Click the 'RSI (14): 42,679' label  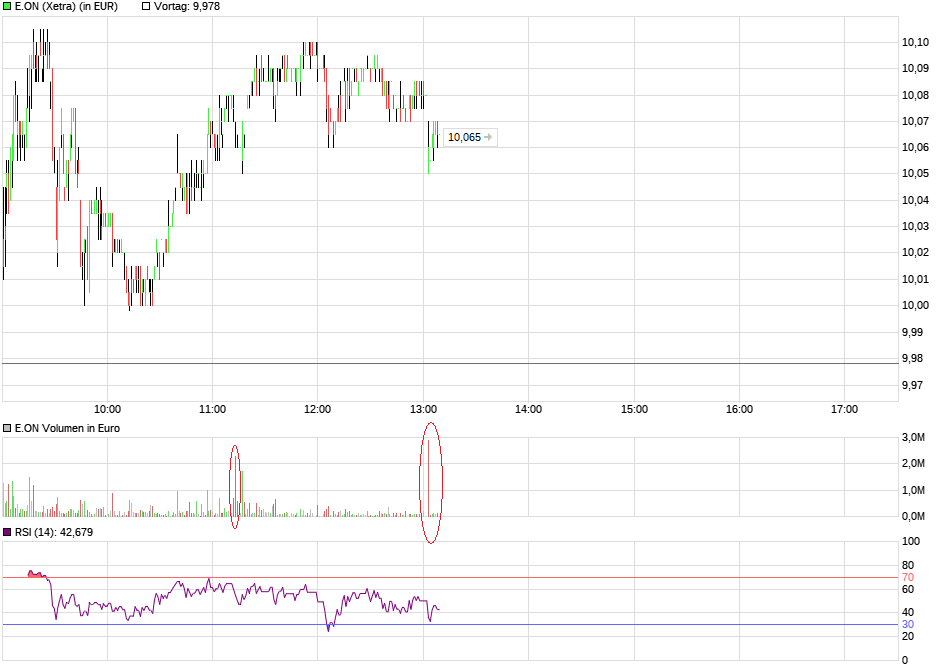54,532
